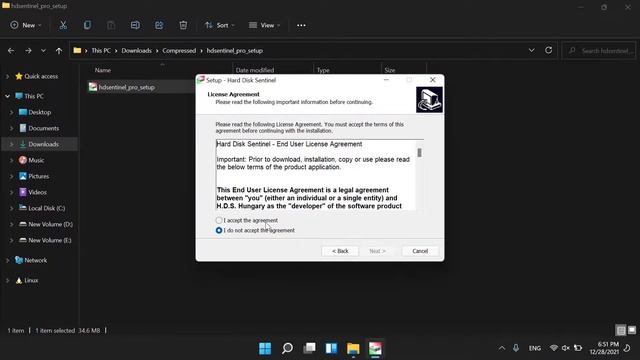Go up one folder level arrow
Screen dimensions: 640x360
59,51
